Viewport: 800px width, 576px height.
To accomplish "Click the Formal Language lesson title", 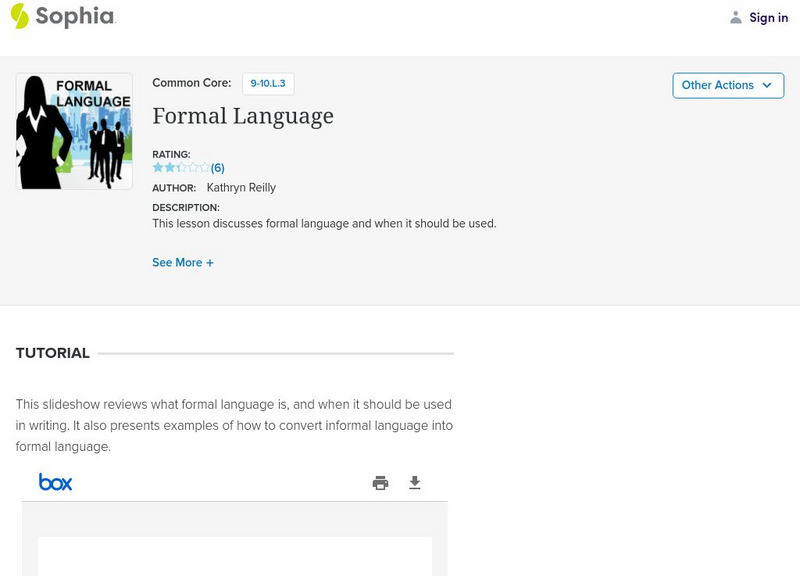I will (x=243, y=116).
